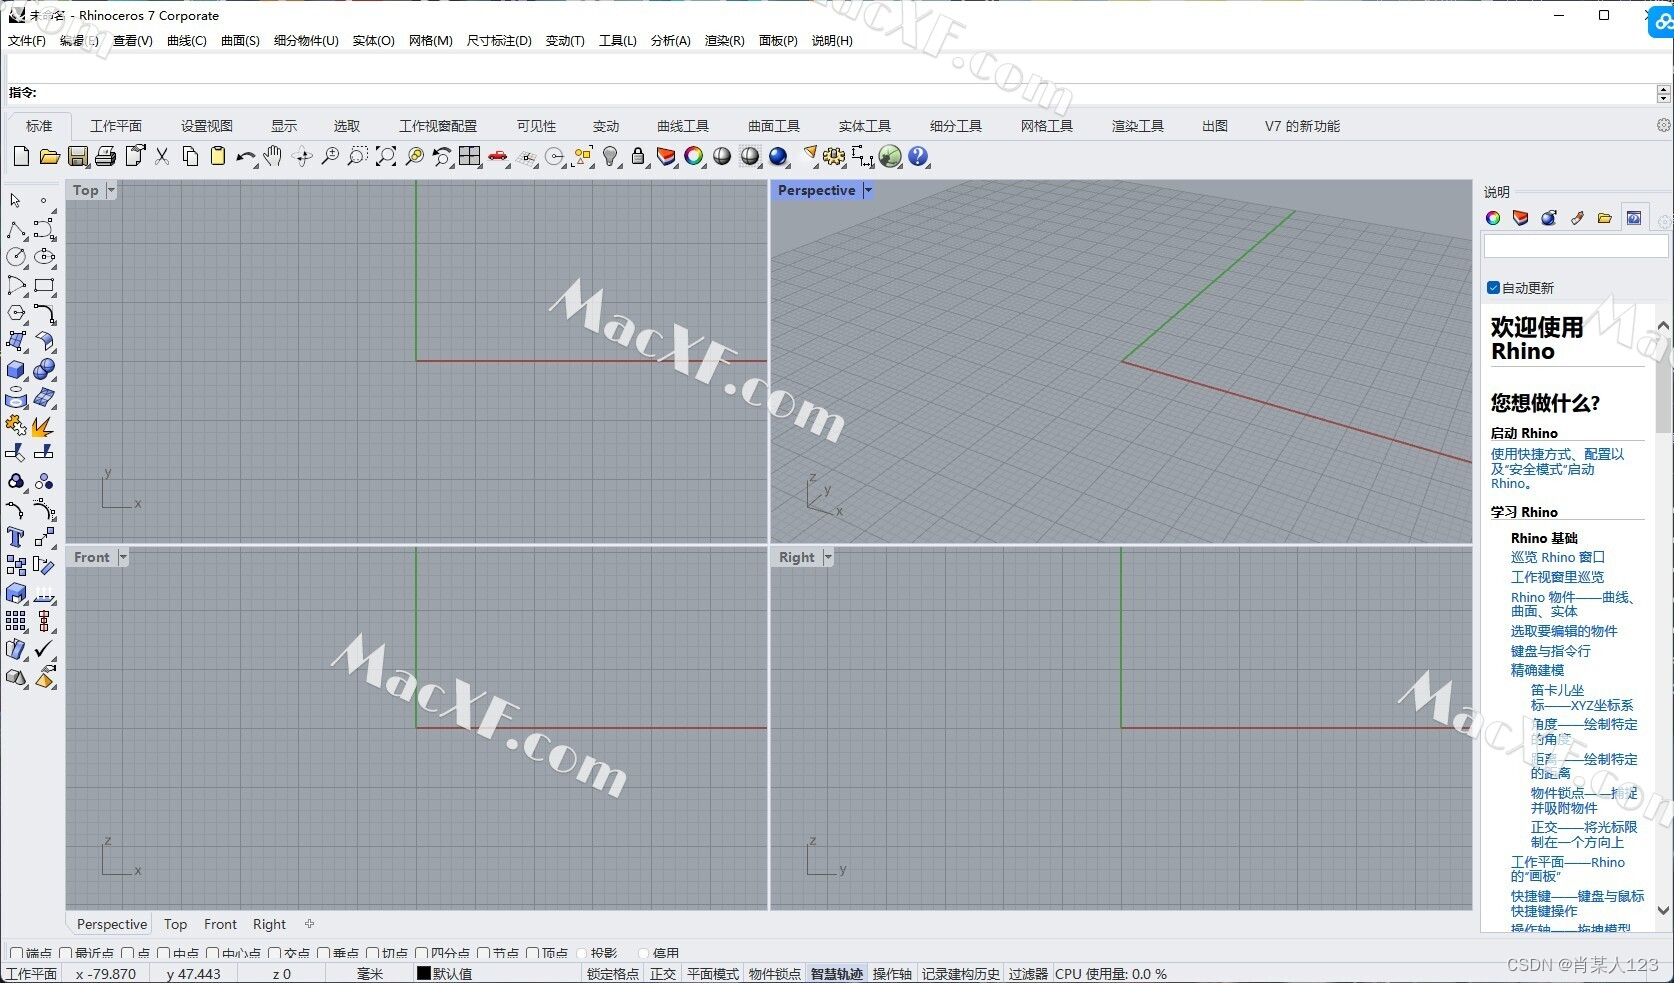Screen dimensions: 1674x983
Task: Open Options gear icon in toolbar
Action: [x=834, y=156]
